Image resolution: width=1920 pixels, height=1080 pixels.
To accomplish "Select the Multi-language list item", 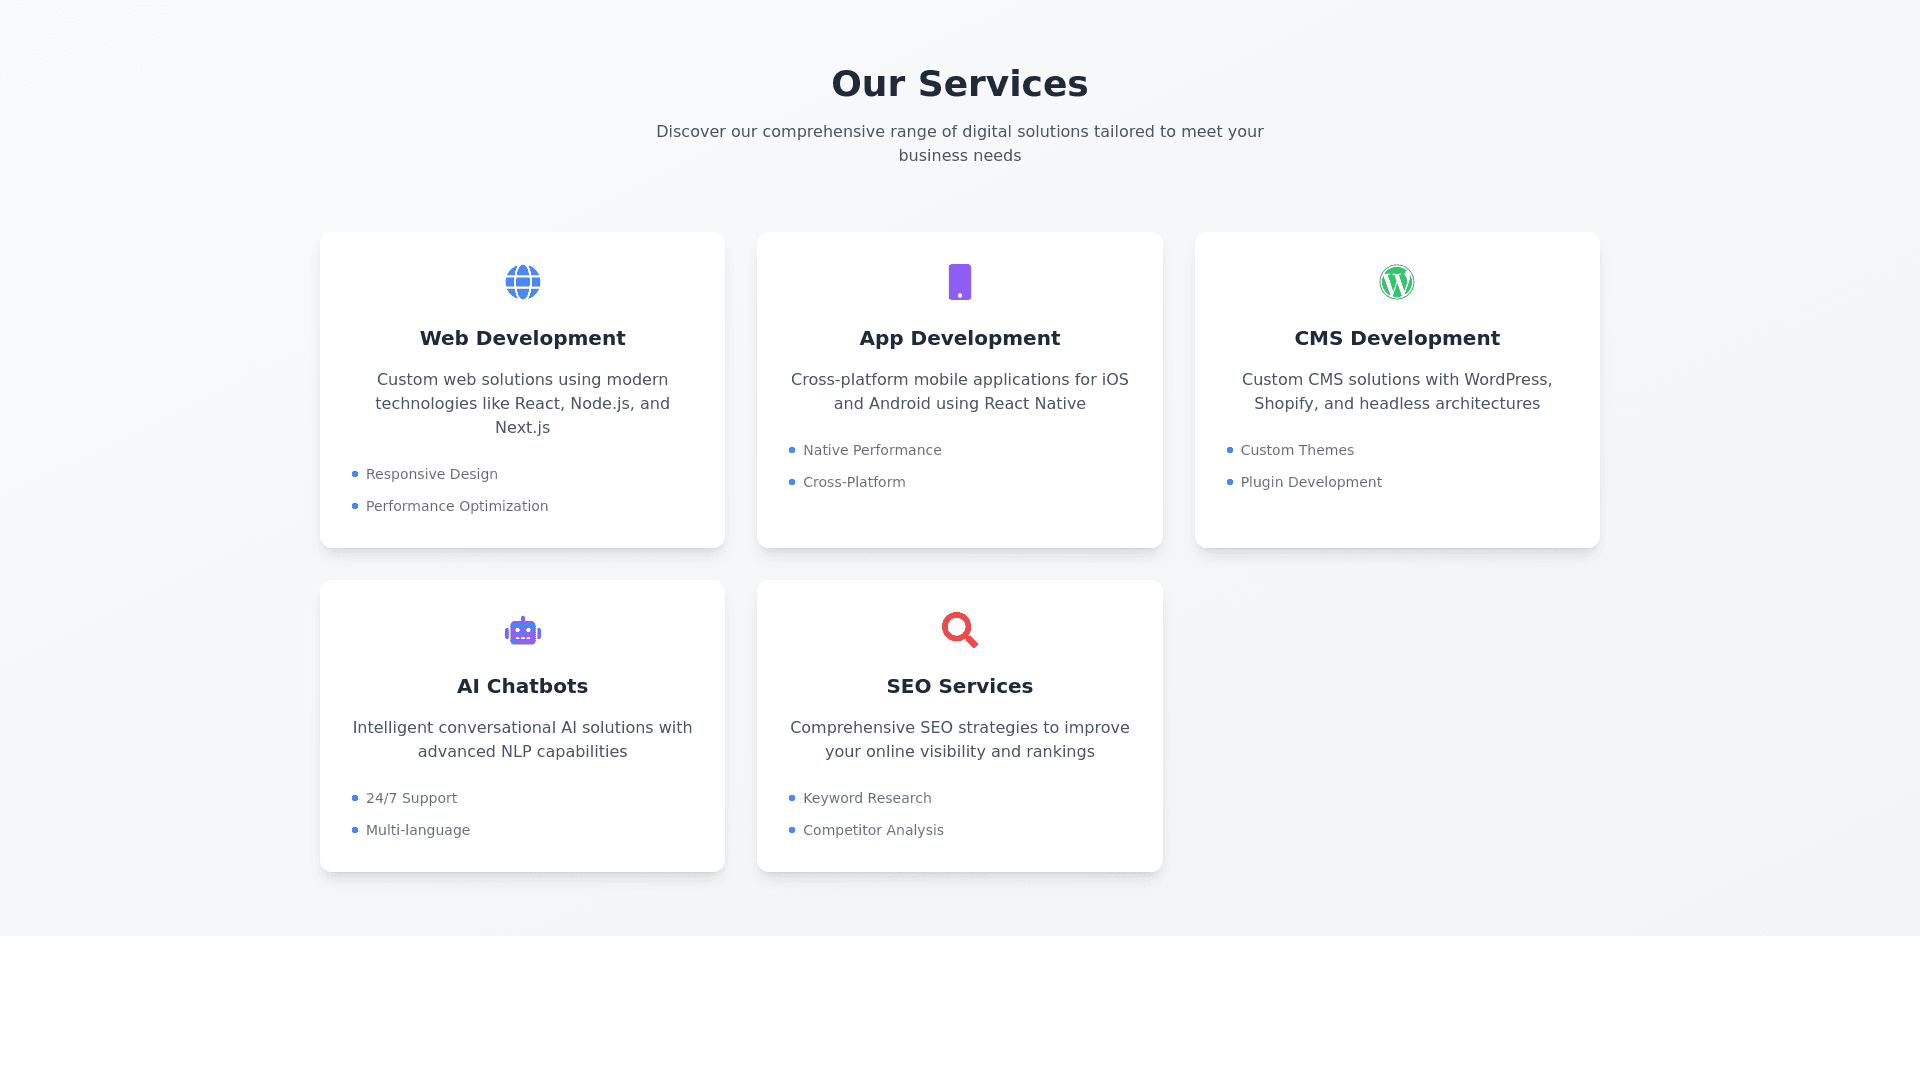I will click(x=417, y=830).
